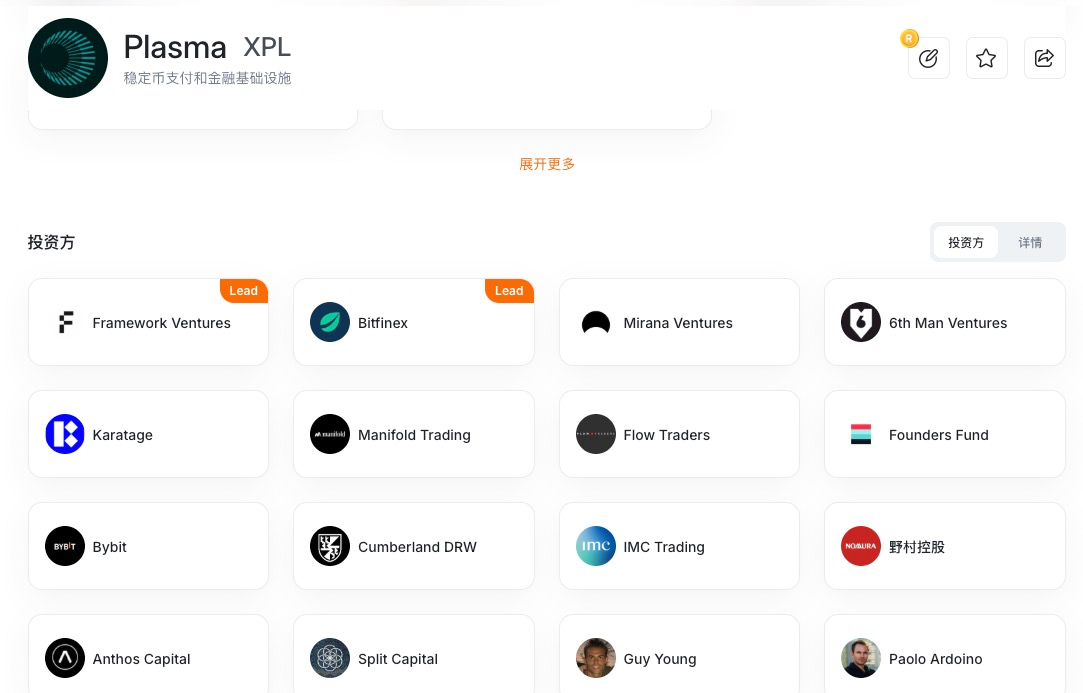Expand more with 展开更多
1083x693 pixels.
547,164
